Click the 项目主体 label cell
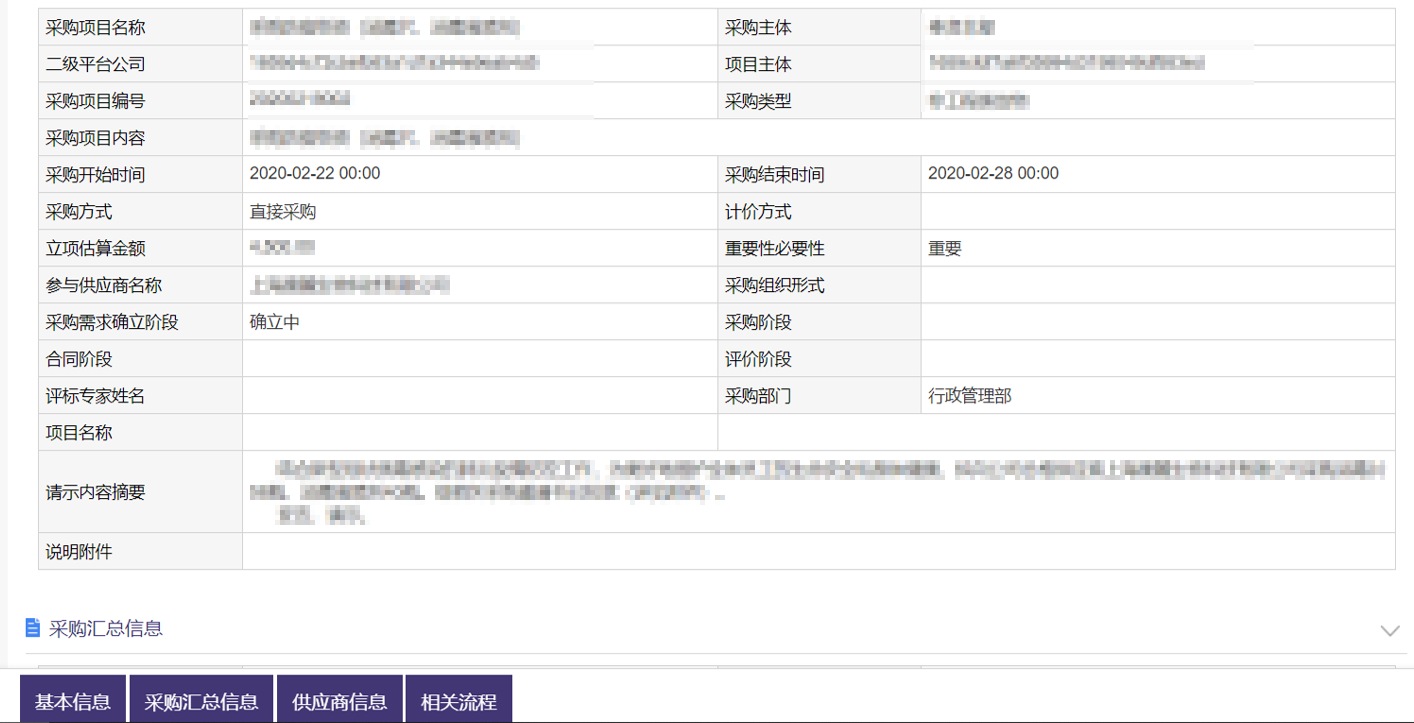 819,64
